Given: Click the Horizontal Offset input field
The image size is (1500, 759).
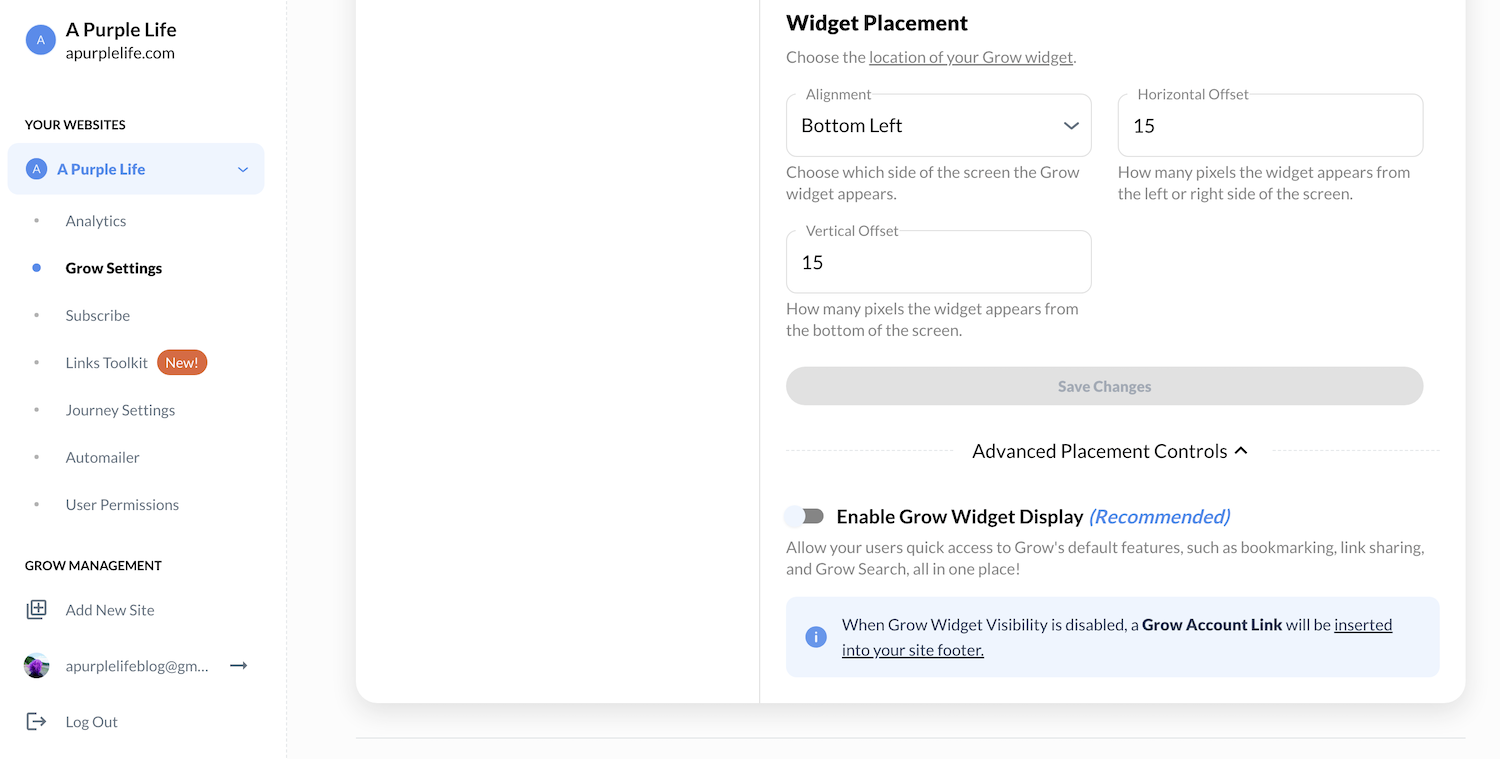Looking at the screenshot, I should coord(1270,126).
